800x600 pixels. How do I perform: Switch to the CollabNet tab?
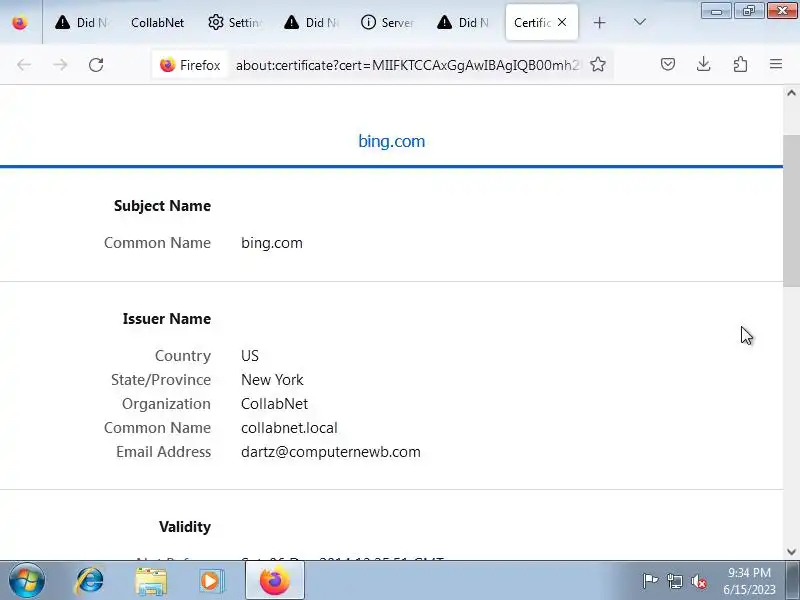(x=158, y=22)
